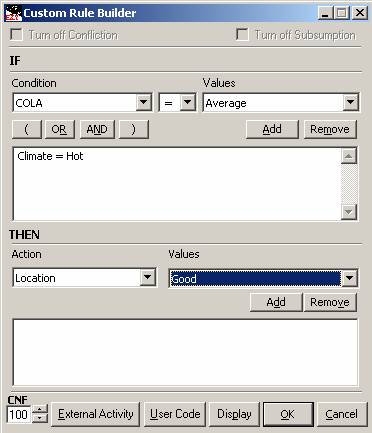372x433 pixels.
Task: Select the Climate = Hot condition line
Action: 50,156
